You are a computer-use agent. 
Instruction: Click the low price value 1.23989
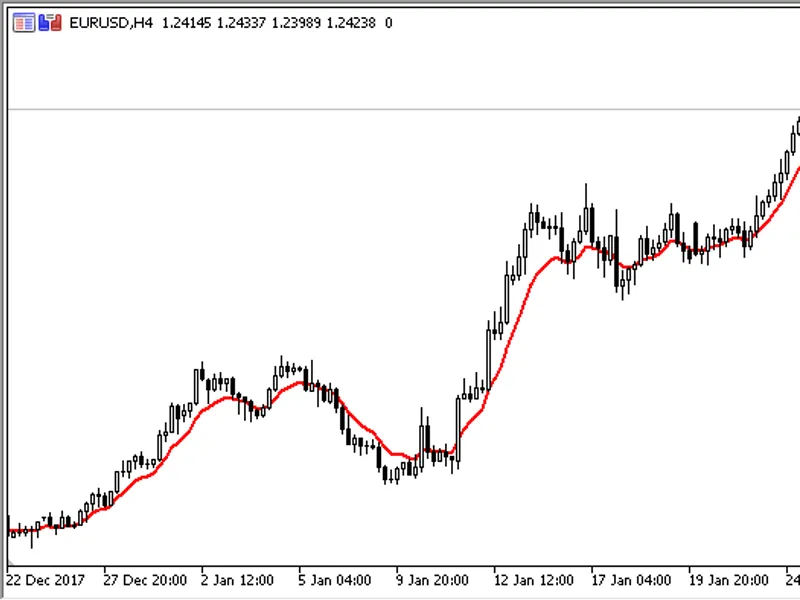tap(296, 23)
